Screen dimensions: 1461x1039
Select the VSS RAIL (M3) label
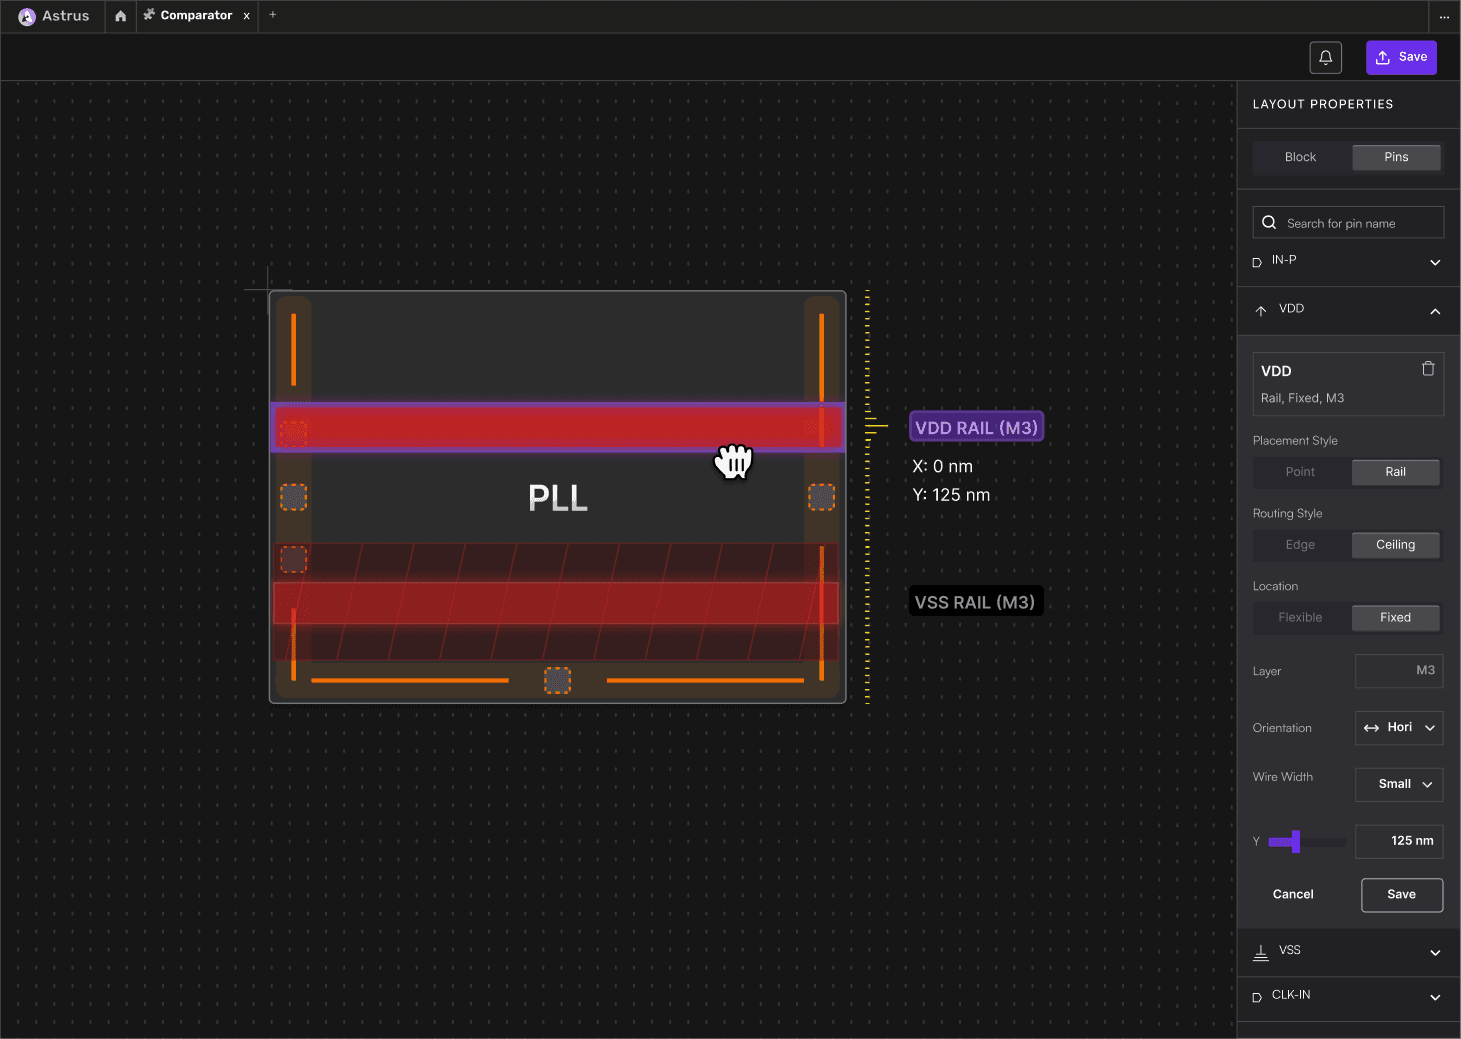pos(975,602)
